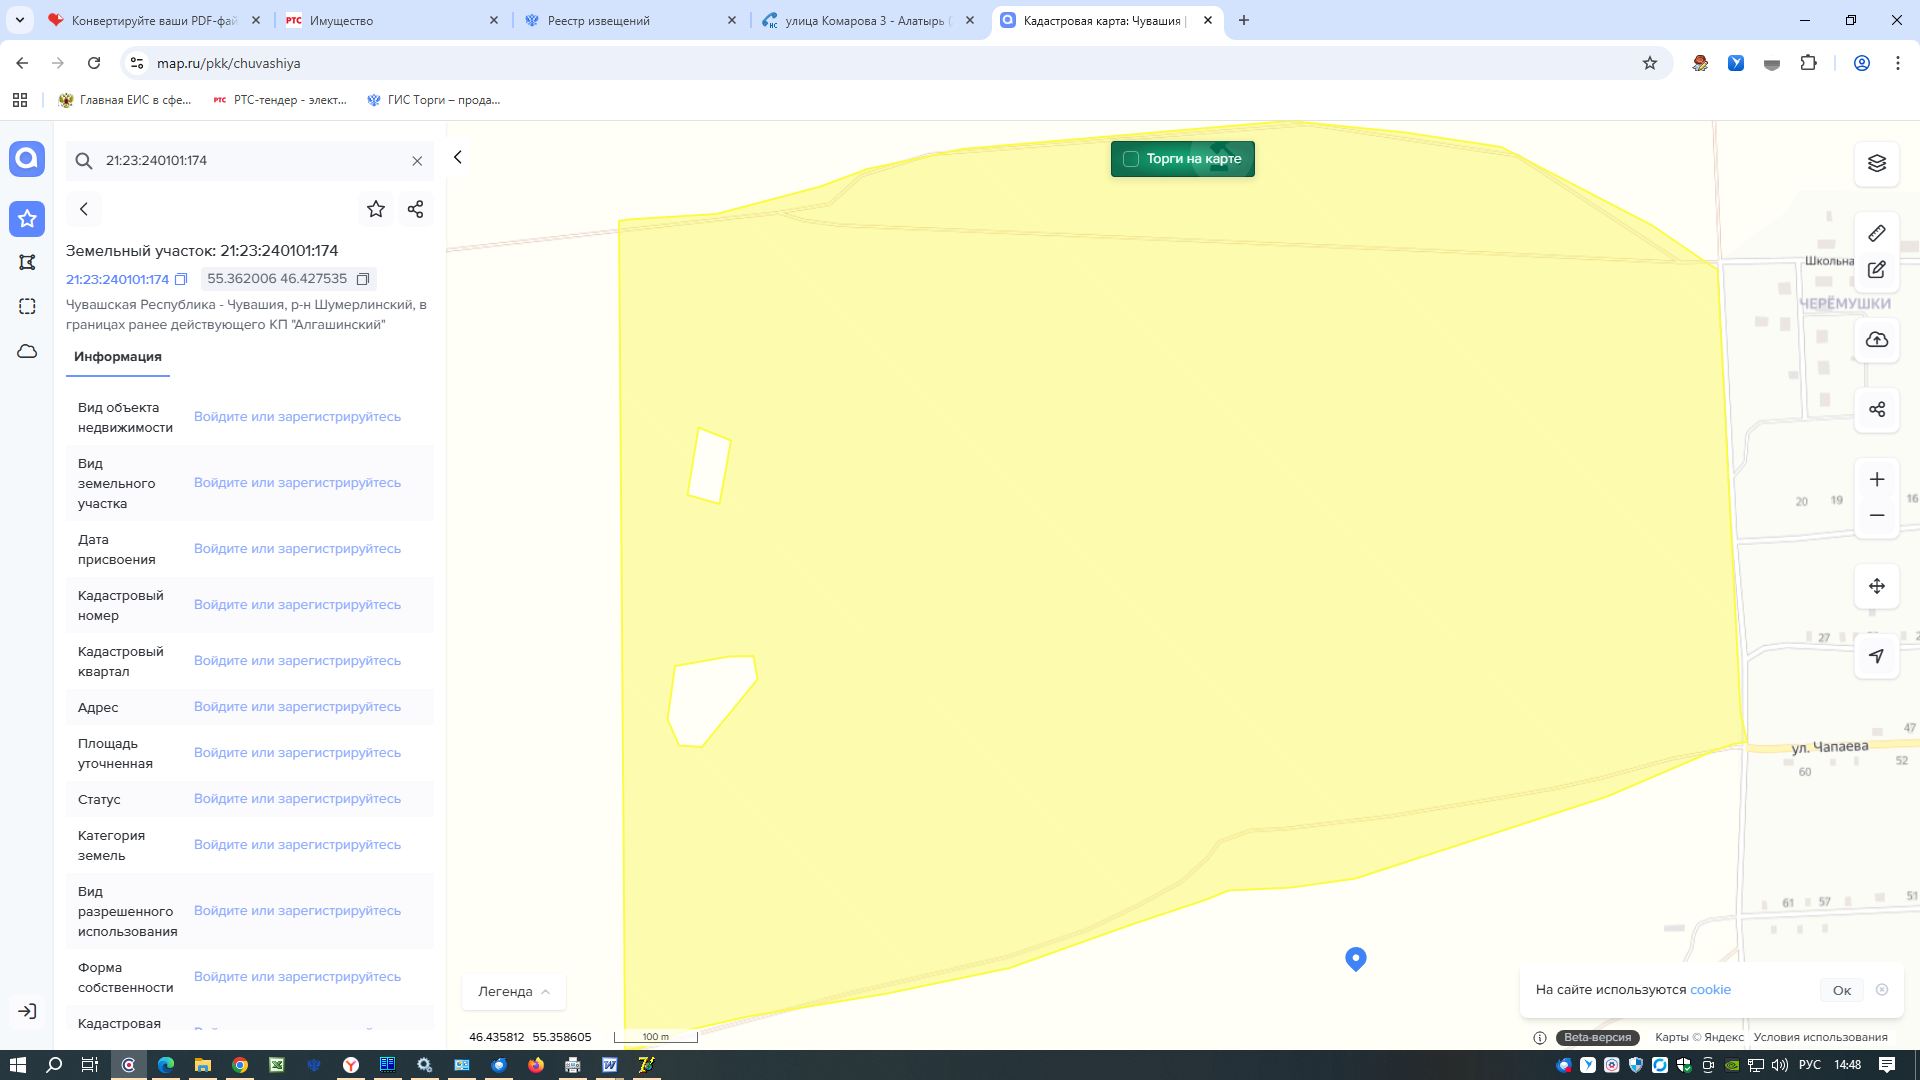Go back using the panel back arrow
Screen dimensions: 1920x1080
84,209
